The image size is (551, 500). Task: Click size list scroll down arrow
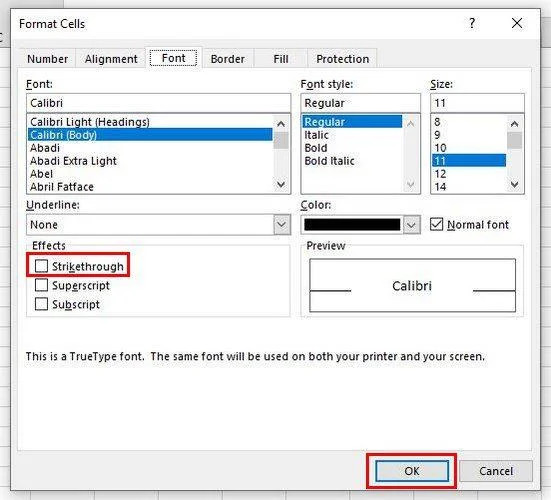(x=514, y=184)
